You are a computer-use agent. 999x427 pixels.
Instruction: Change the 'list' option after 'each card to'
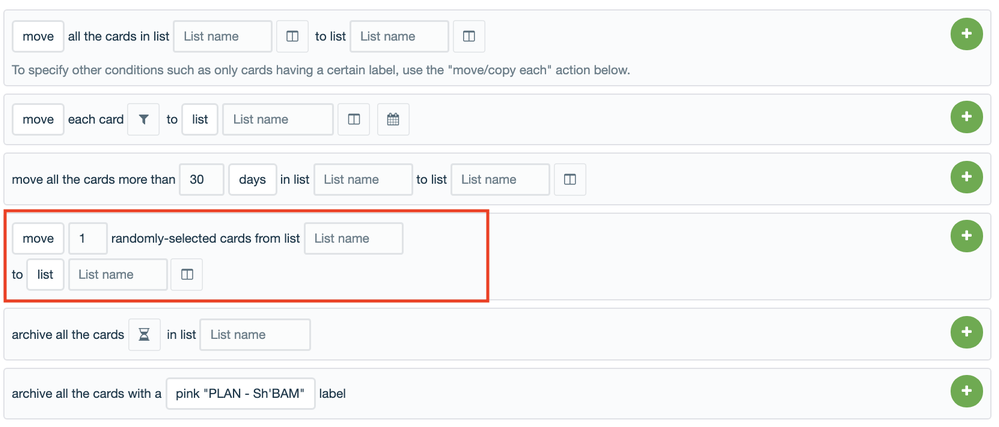coord(200,119)
